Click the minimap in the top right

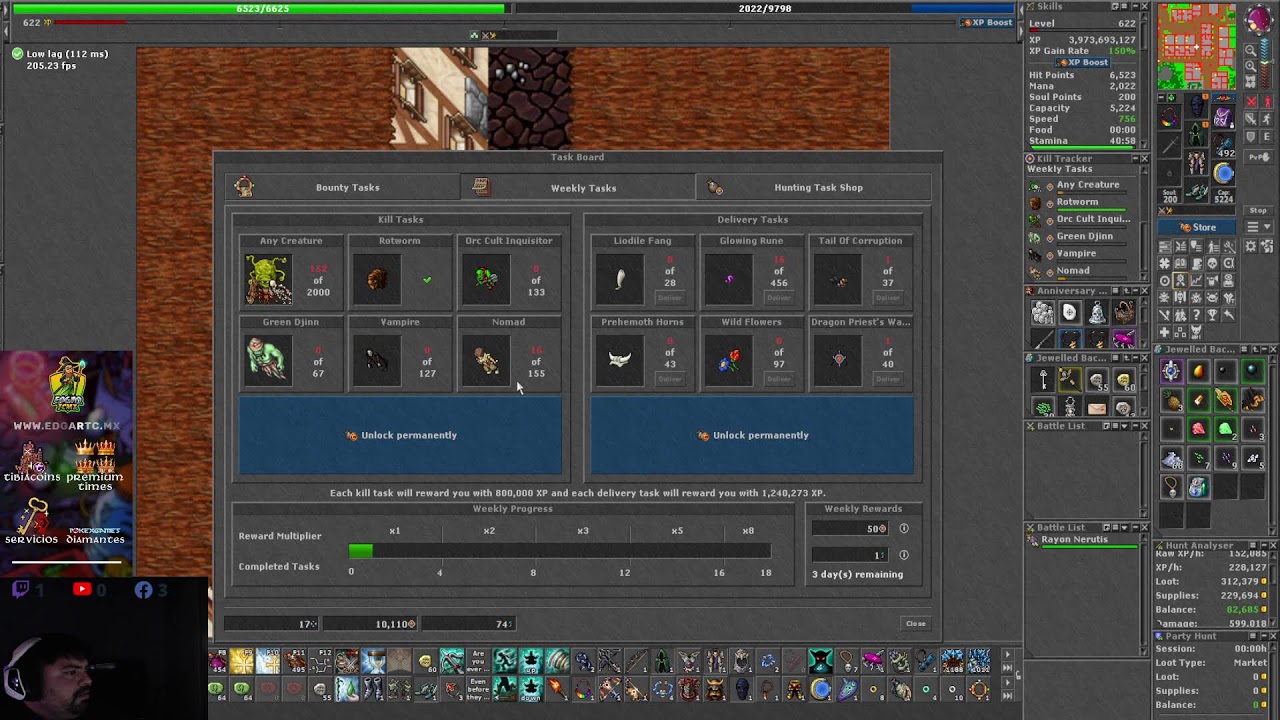1196,47
